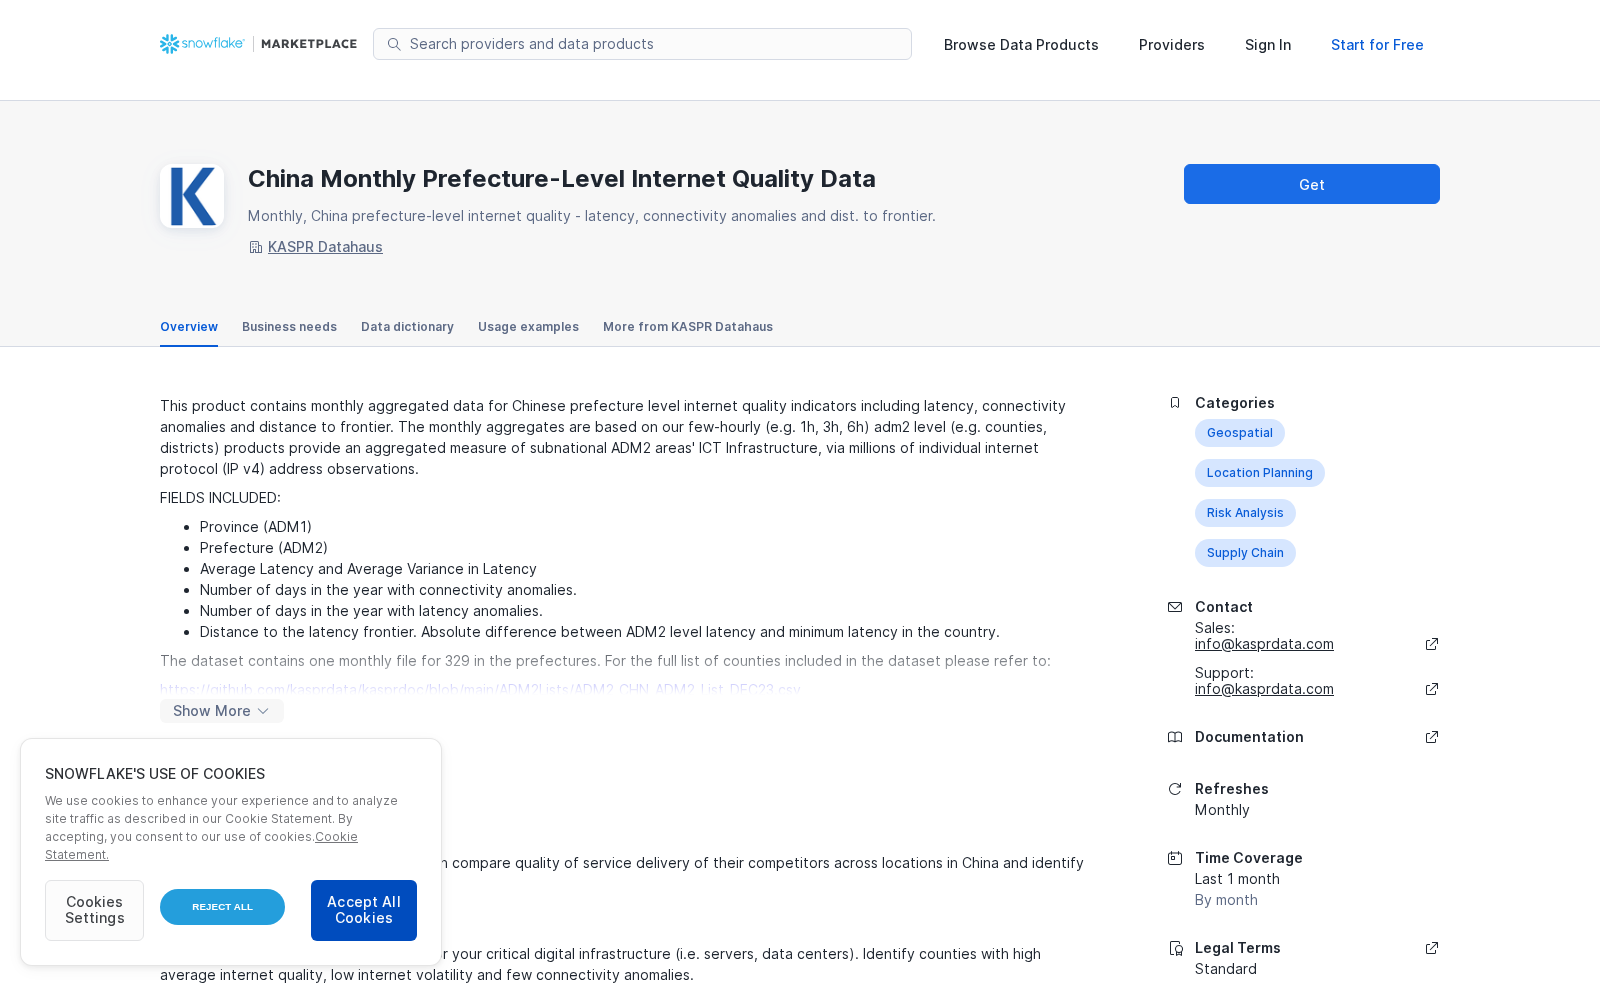Click the Legal Terms heading
This screenshot has width=1600, height=1000.
tap(1238, 948)
